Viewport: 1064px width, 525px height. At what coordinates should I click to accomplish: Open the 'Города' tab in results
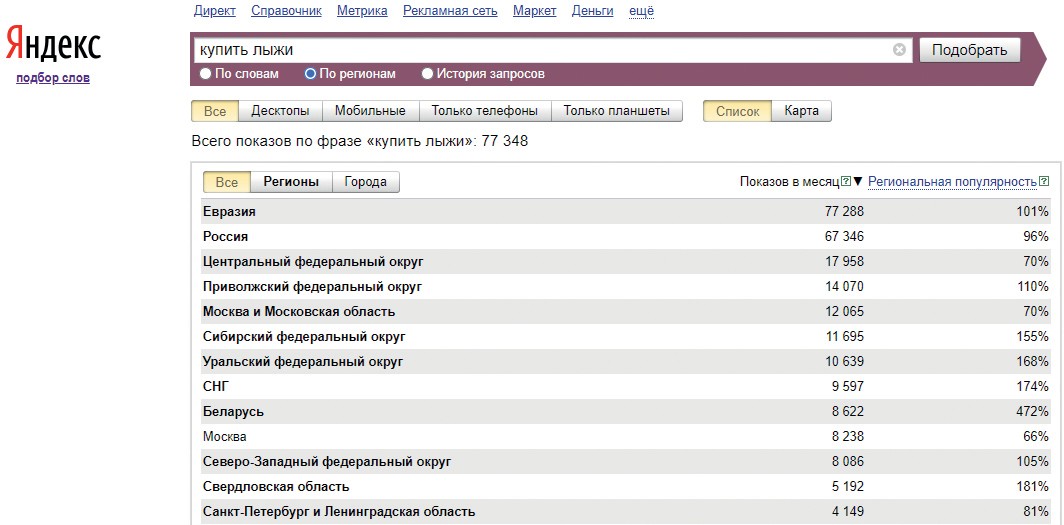(365, 182)
